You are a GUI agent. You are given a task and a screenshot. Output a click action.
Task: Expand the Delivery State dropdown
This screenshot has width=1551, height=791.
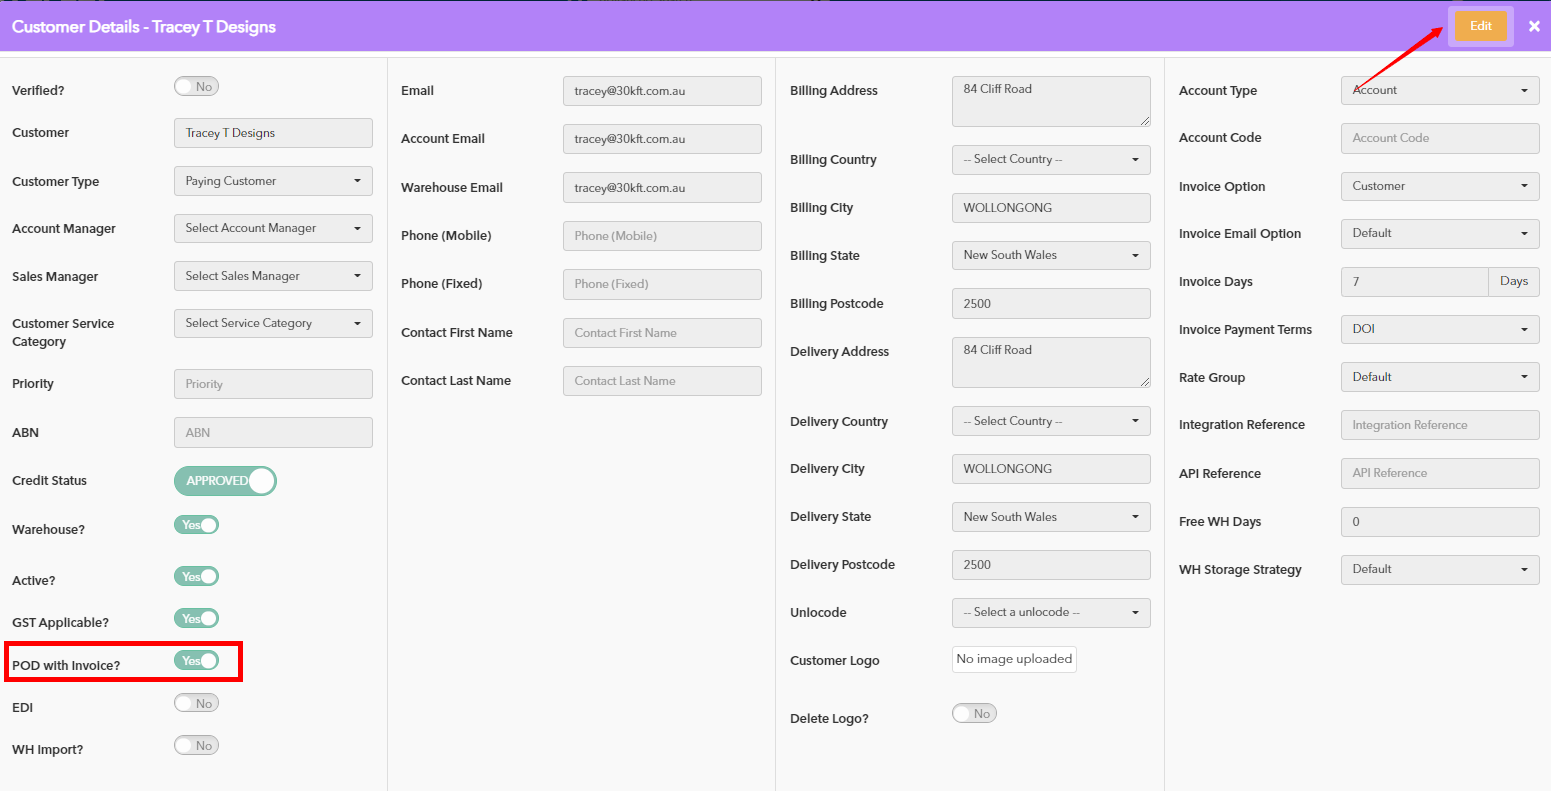[x=1051, y=517]
